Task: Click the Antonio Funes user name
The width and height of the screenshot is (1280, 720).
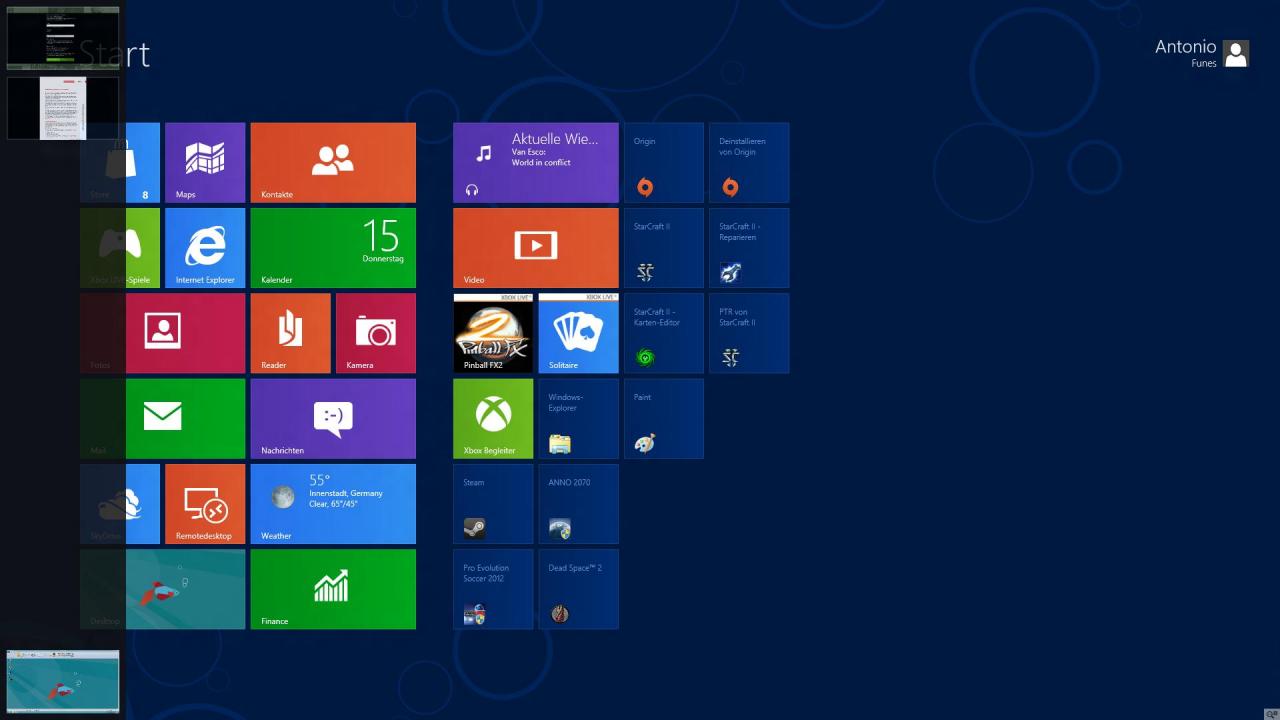Action: [x=1186, y=53]
